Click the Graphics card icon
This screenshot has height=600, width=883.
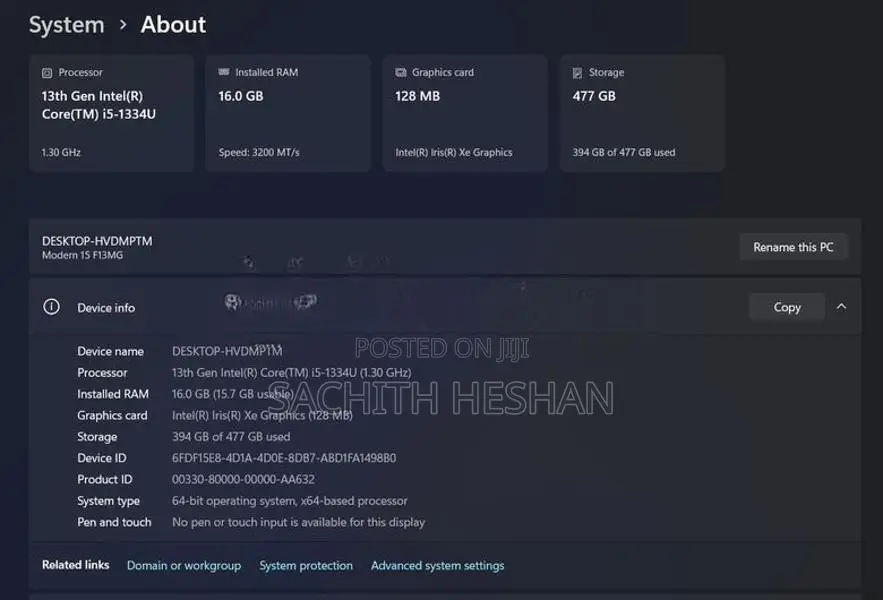coord(401,73)
